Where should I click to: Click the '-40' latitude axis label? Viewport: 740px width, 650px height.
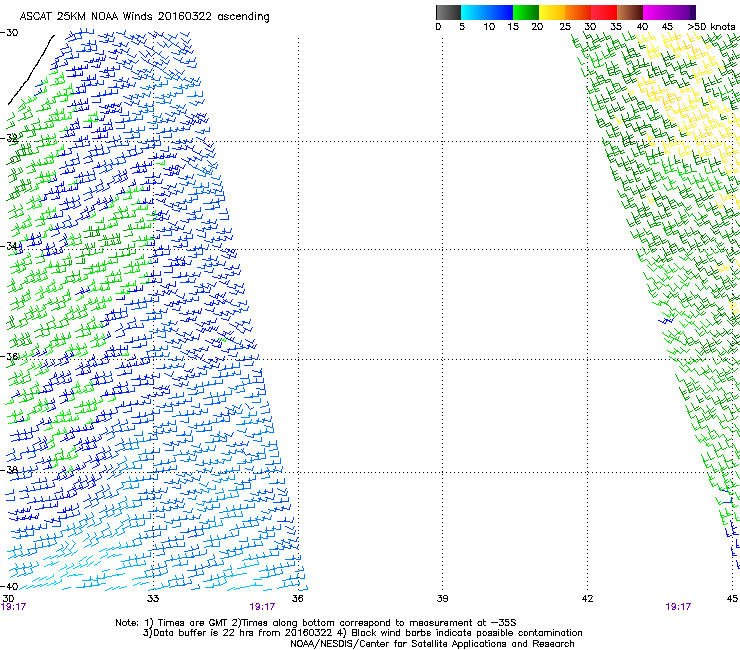pos(9,586)
